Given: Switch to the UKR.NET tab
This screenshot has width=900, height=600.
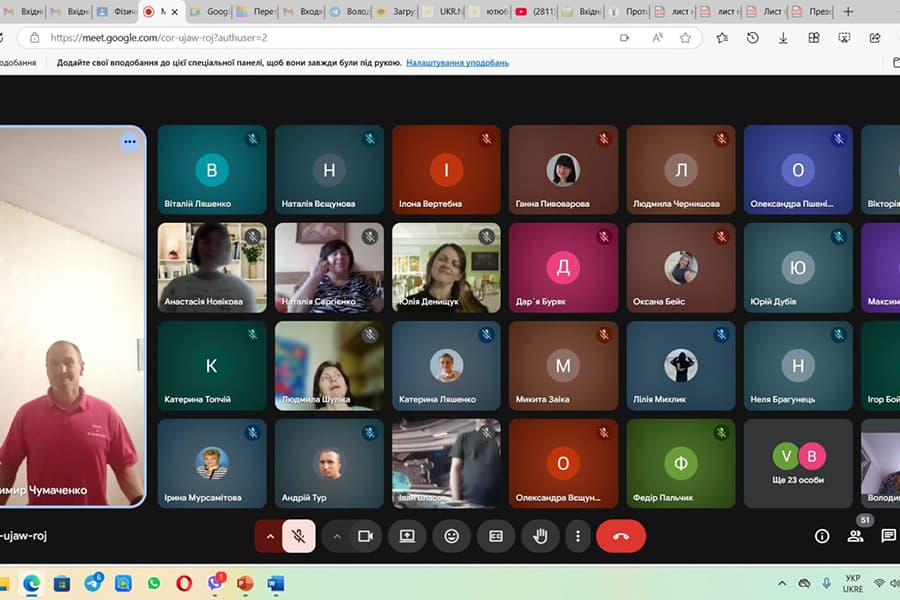Looking at the screenshot, I should pos(441,11).
